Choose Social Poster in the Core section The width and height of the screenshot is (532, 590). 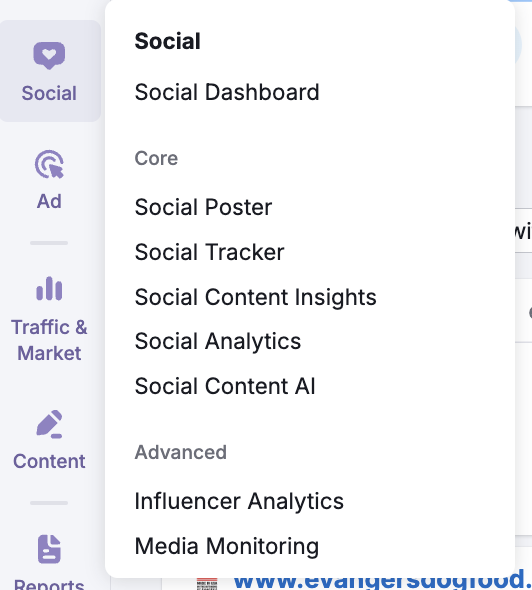pyautogui.click(x=203, y=207)
